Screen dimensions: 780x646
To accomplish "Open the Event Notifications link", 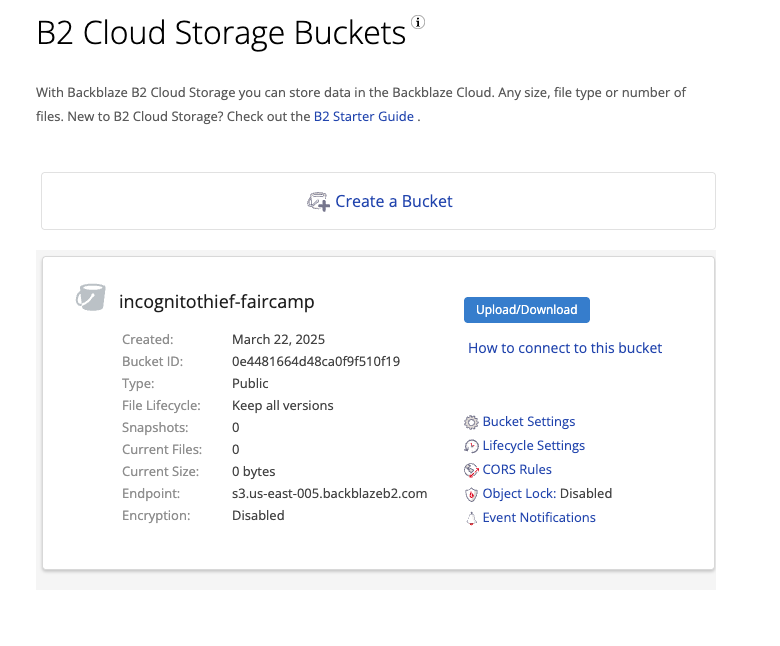I will (539, 518).
